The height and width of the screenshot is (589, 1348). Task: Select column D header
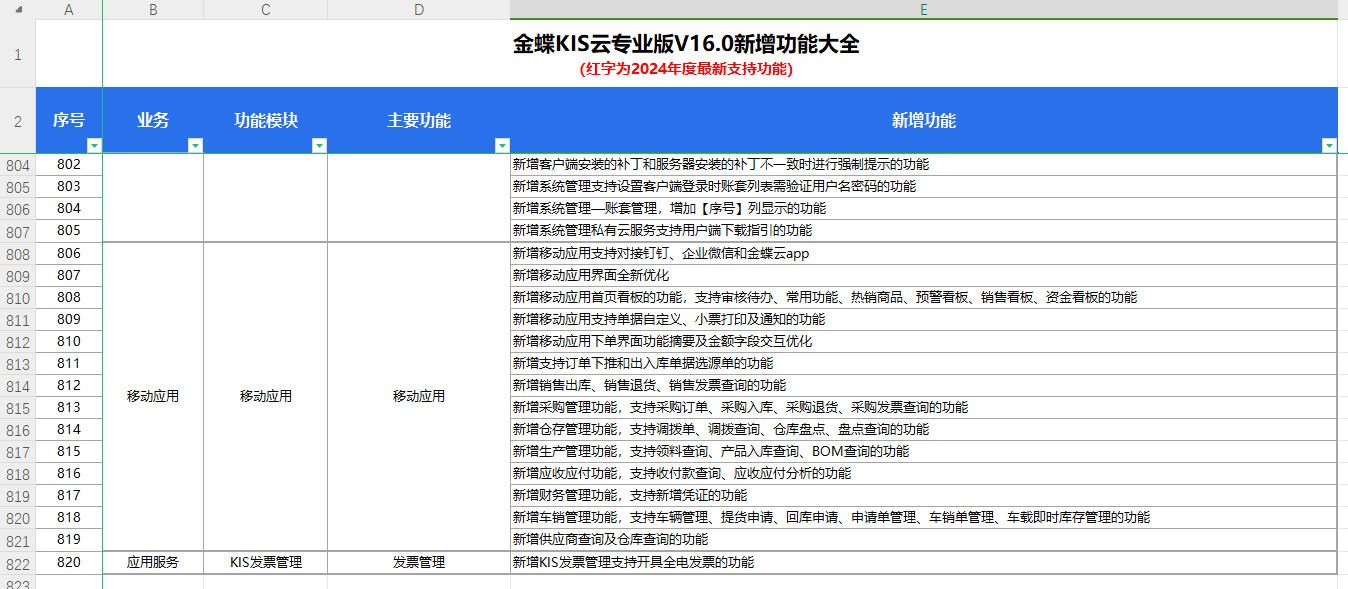(419, 9)
